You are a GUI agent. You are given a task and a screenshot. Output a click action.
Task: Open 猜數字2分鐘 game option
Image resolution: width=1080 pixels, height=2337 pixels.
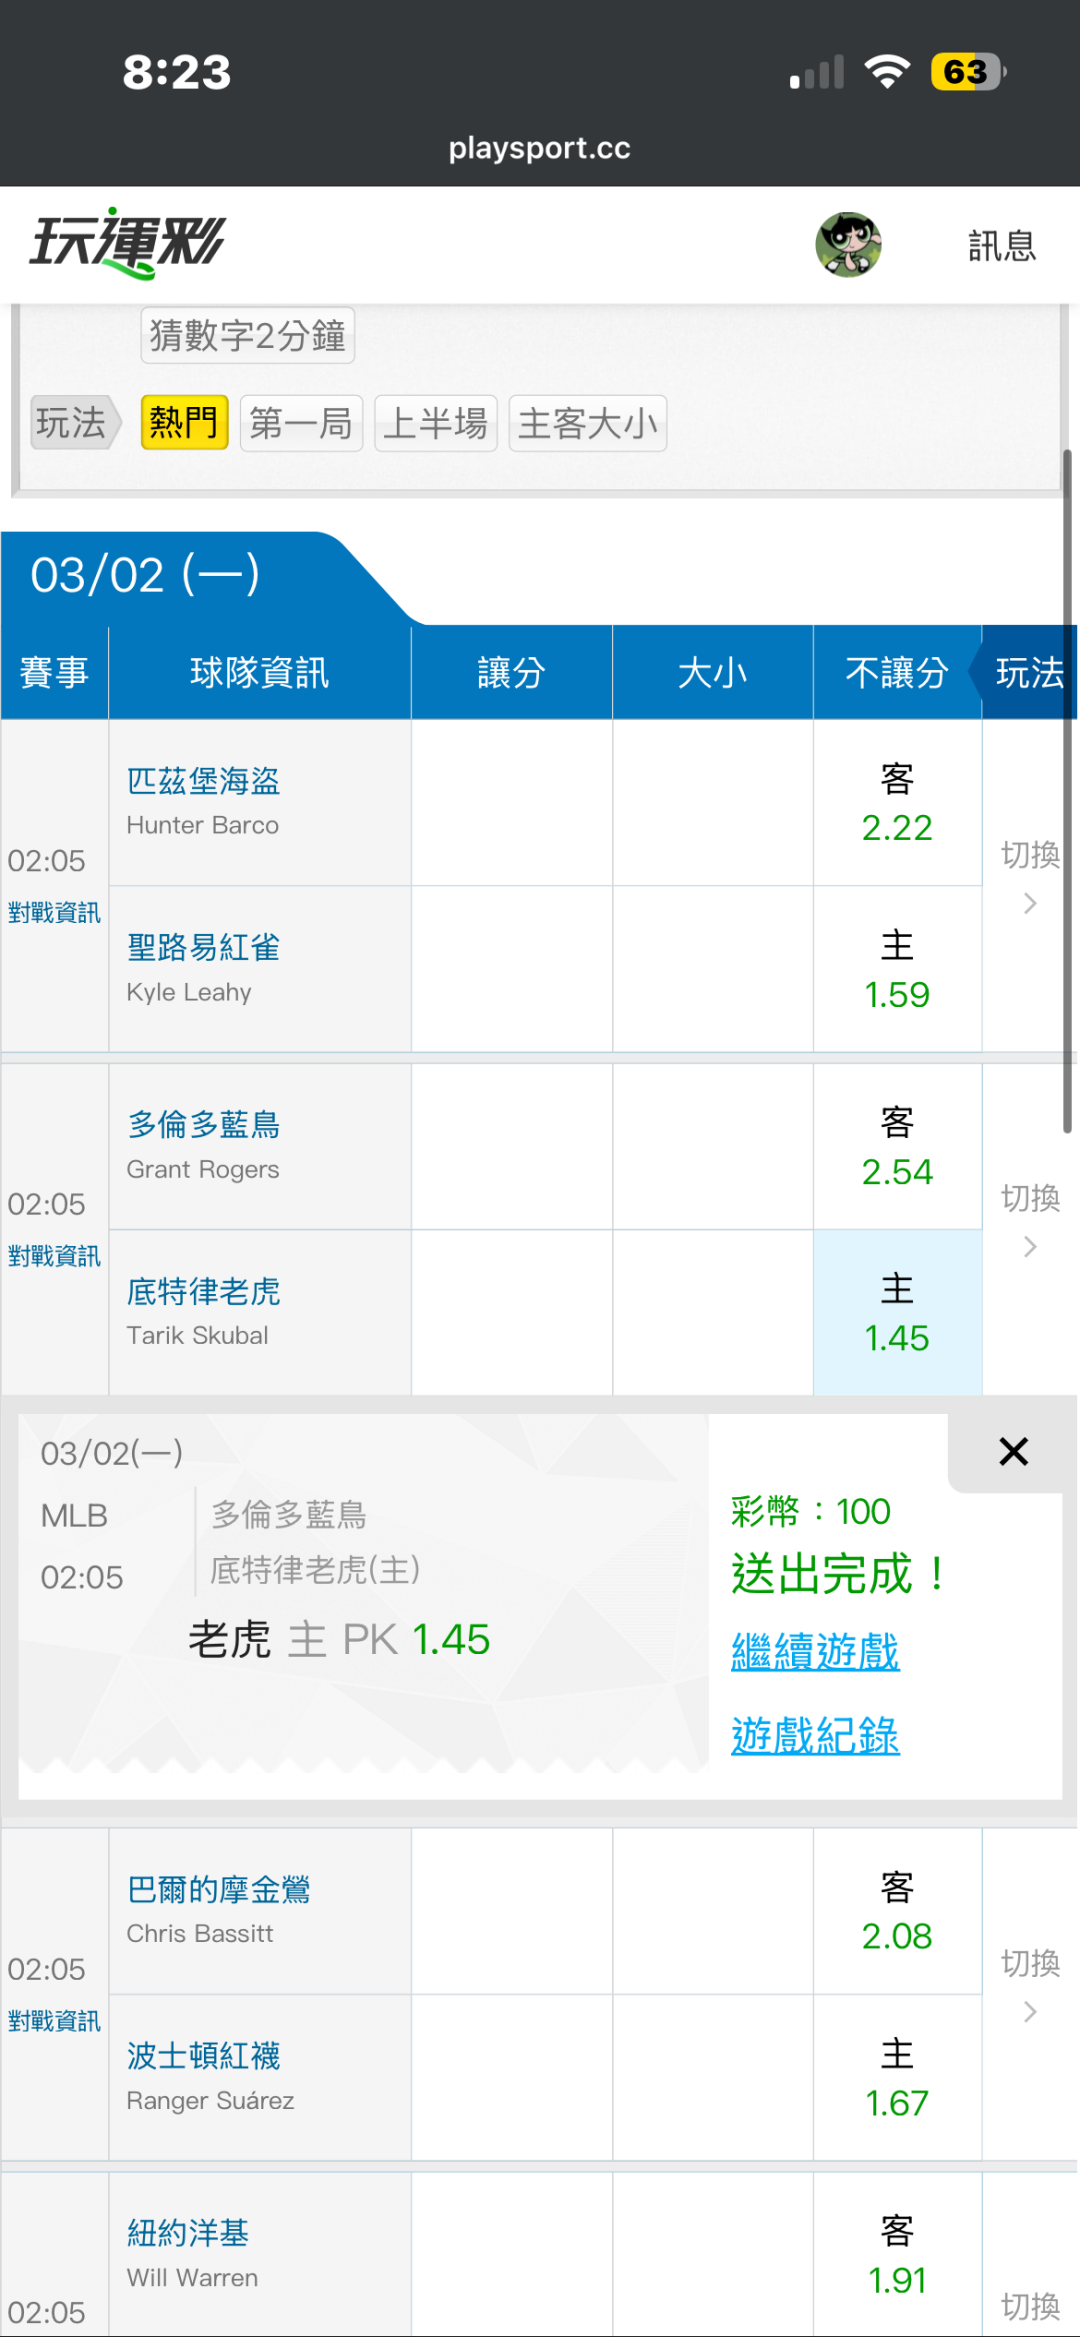tap(247, 336)
